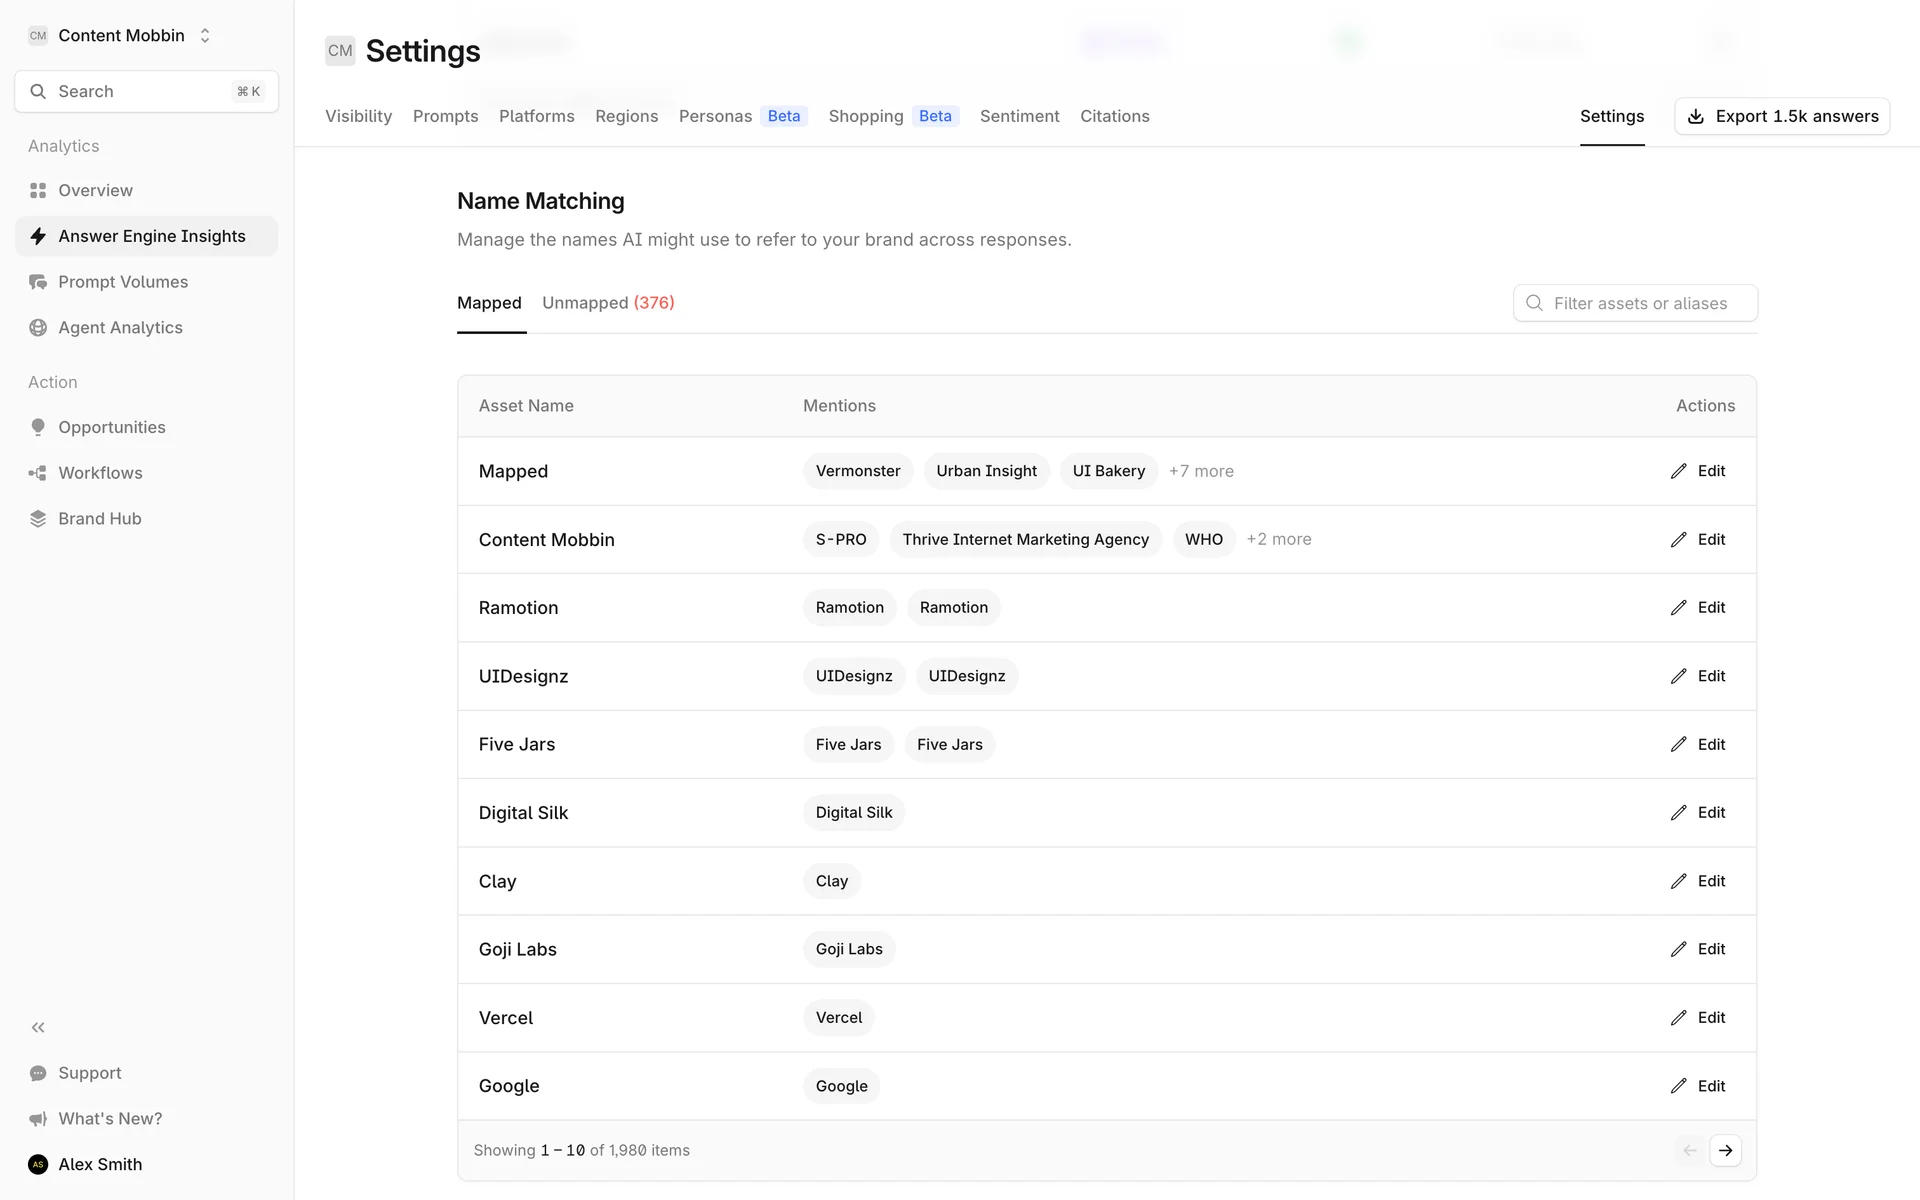Focus the Filter assets or aliases field
This screenshot has height=1200, width=1920.
[1640, 303]
